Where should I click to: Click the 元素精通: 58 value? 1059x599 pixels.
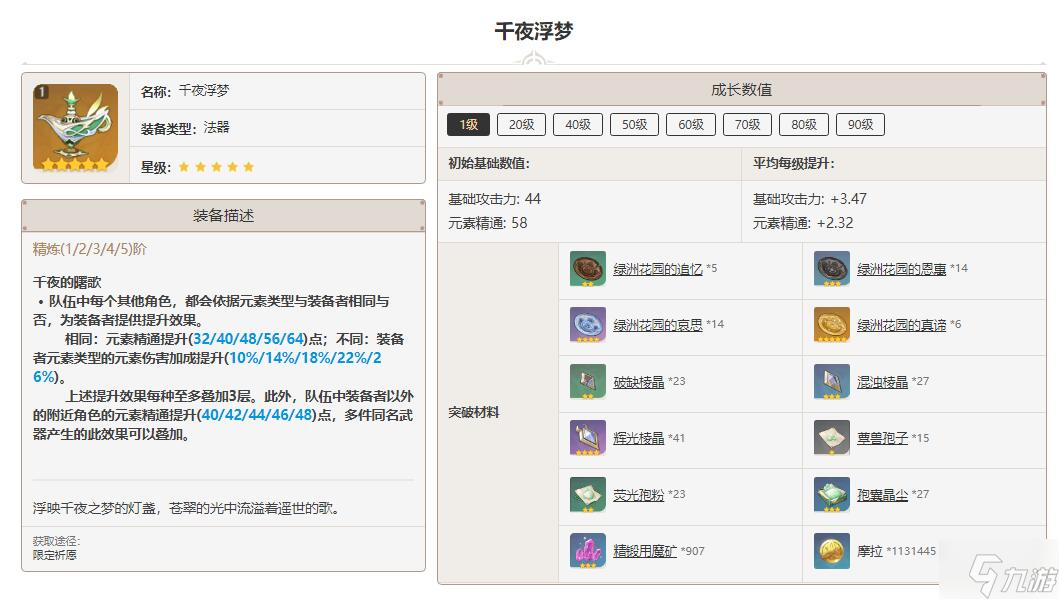(x=488, y=223)
